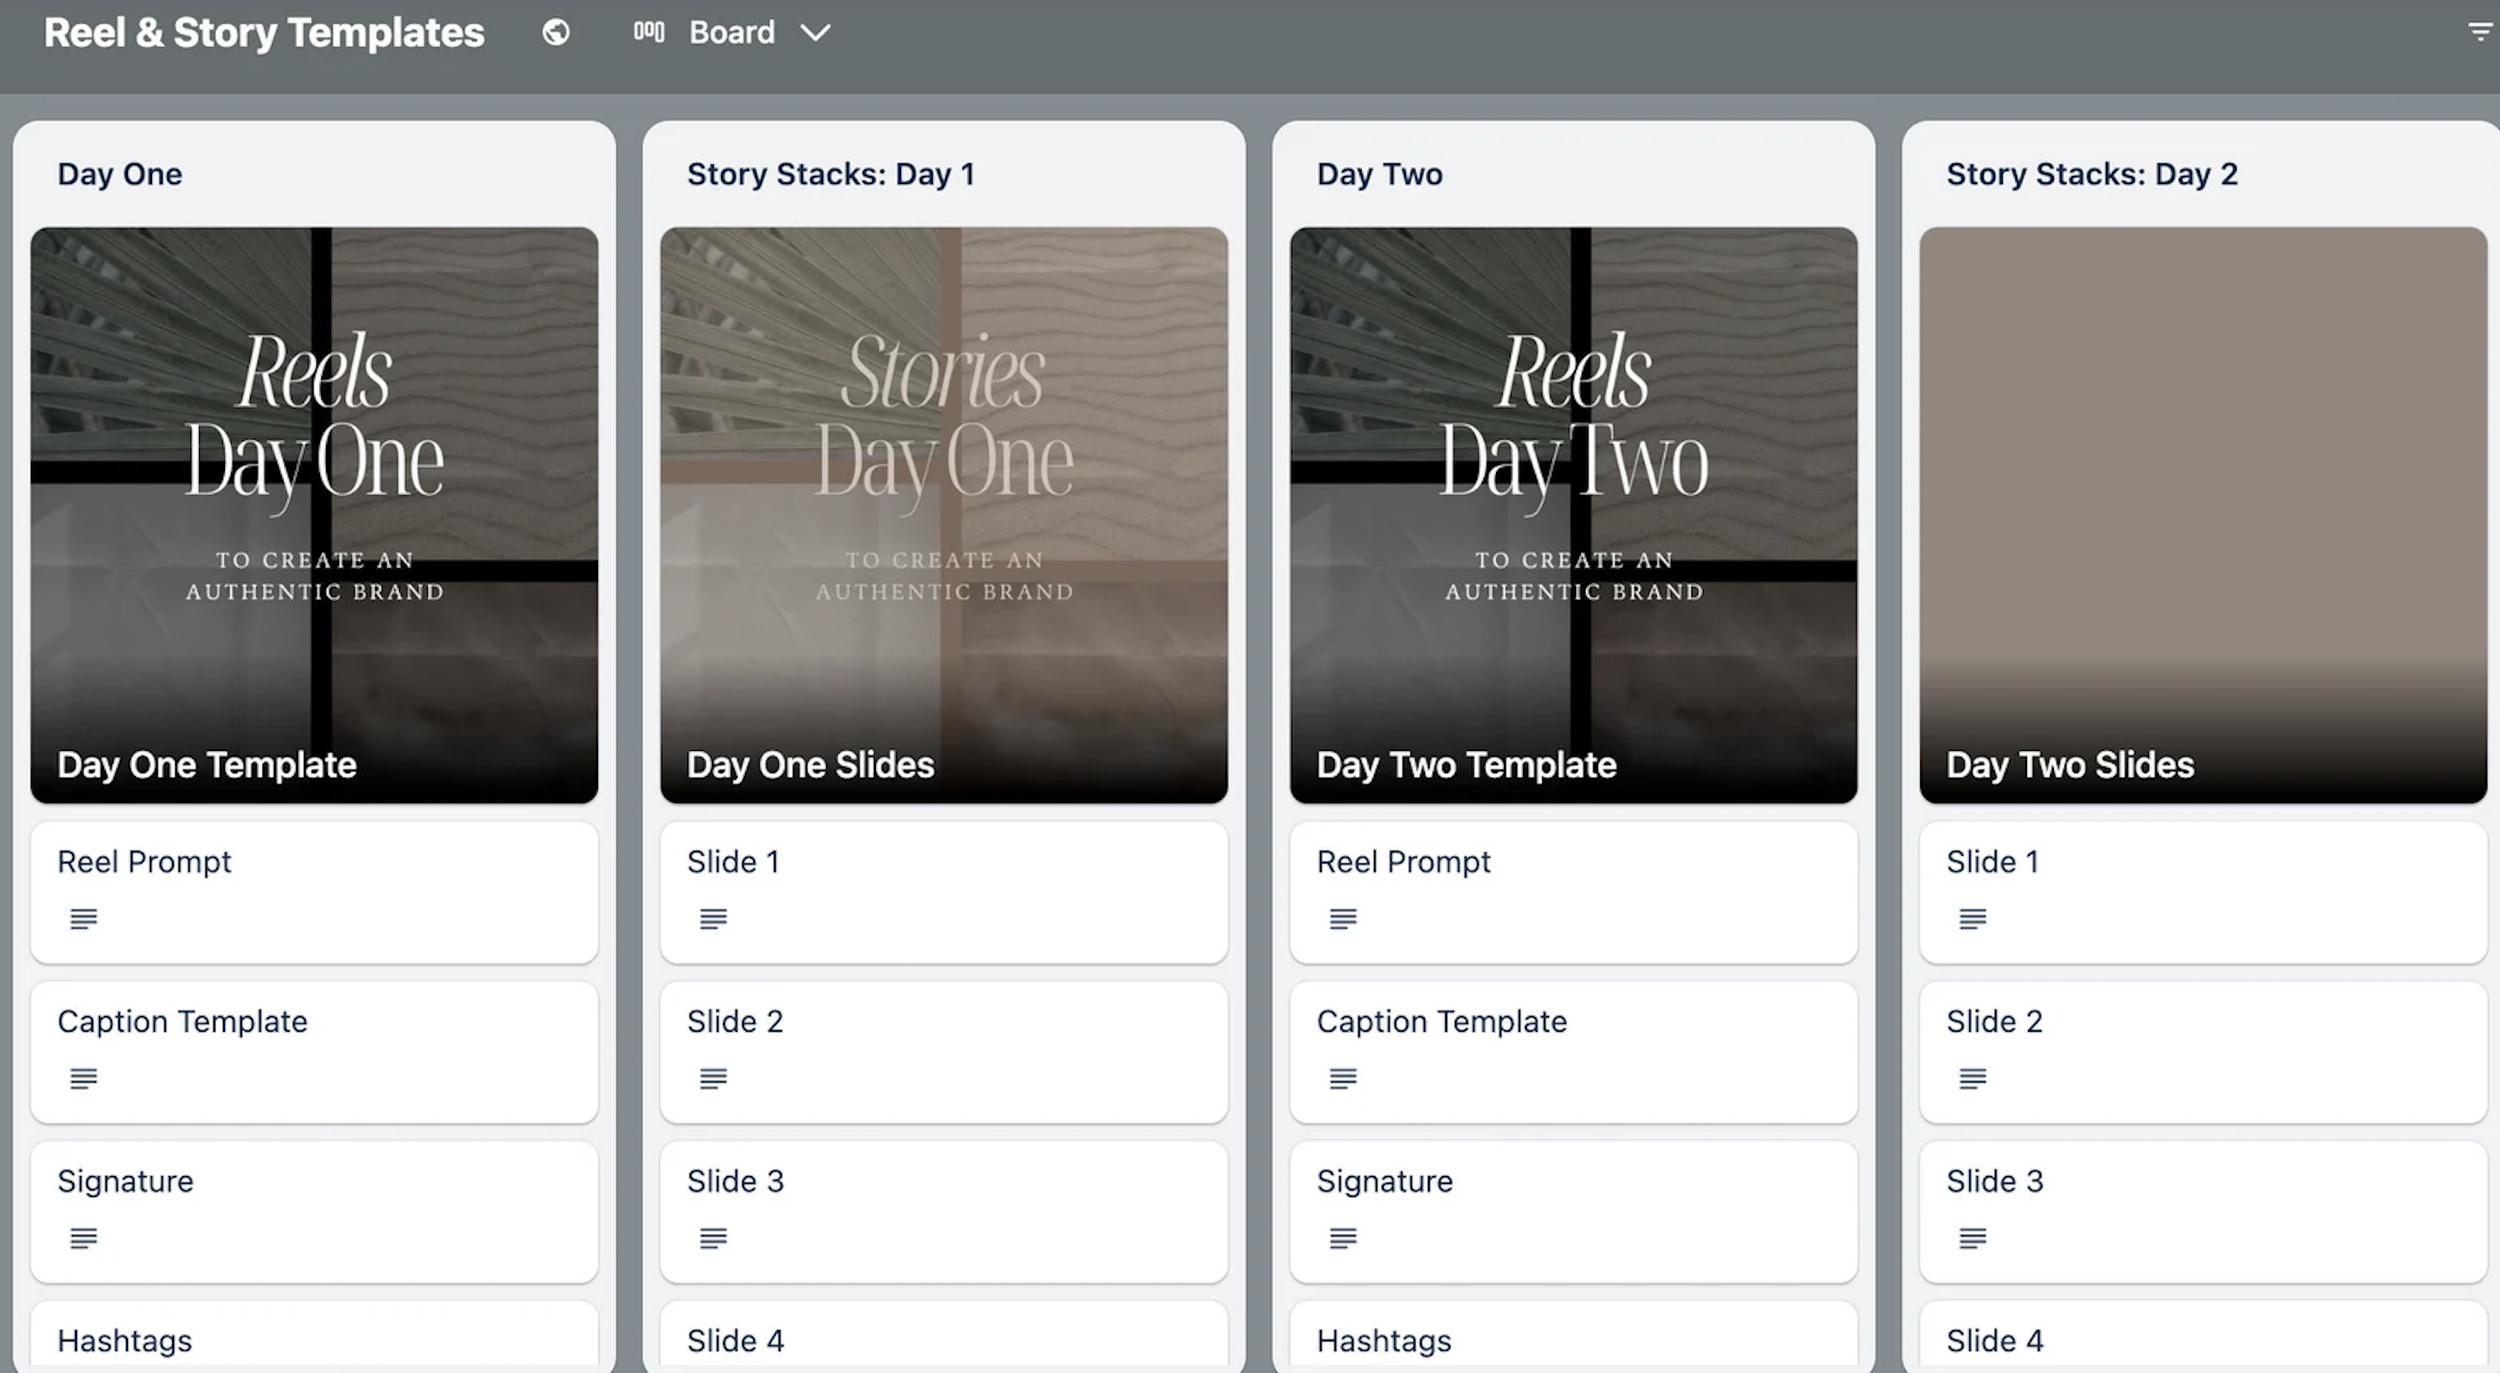Viewport: 2500px width, 1373px height.
Task: Open the Board view switcher label
Action: pyautogui.click(x=731, y=33)
